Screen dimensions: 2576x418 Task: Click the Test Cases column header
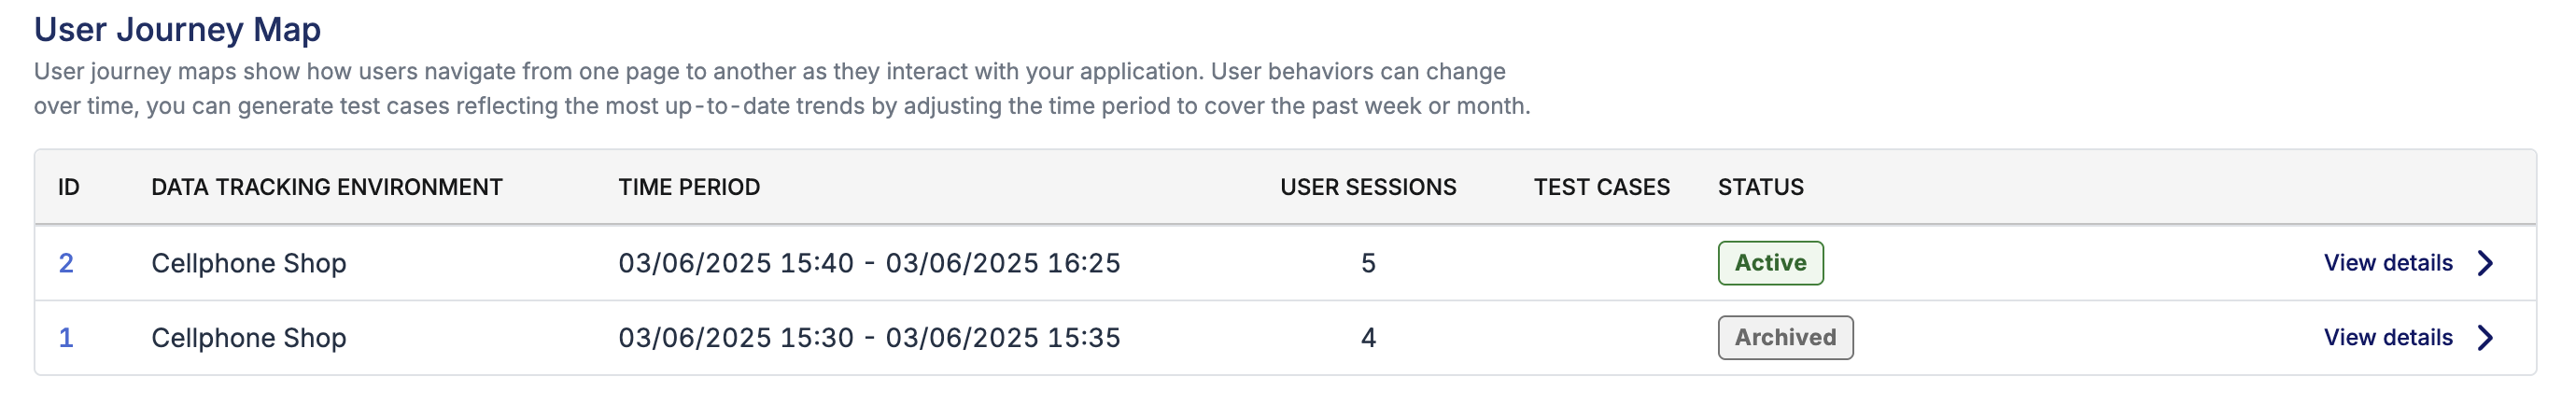(x=1602, y=187)
